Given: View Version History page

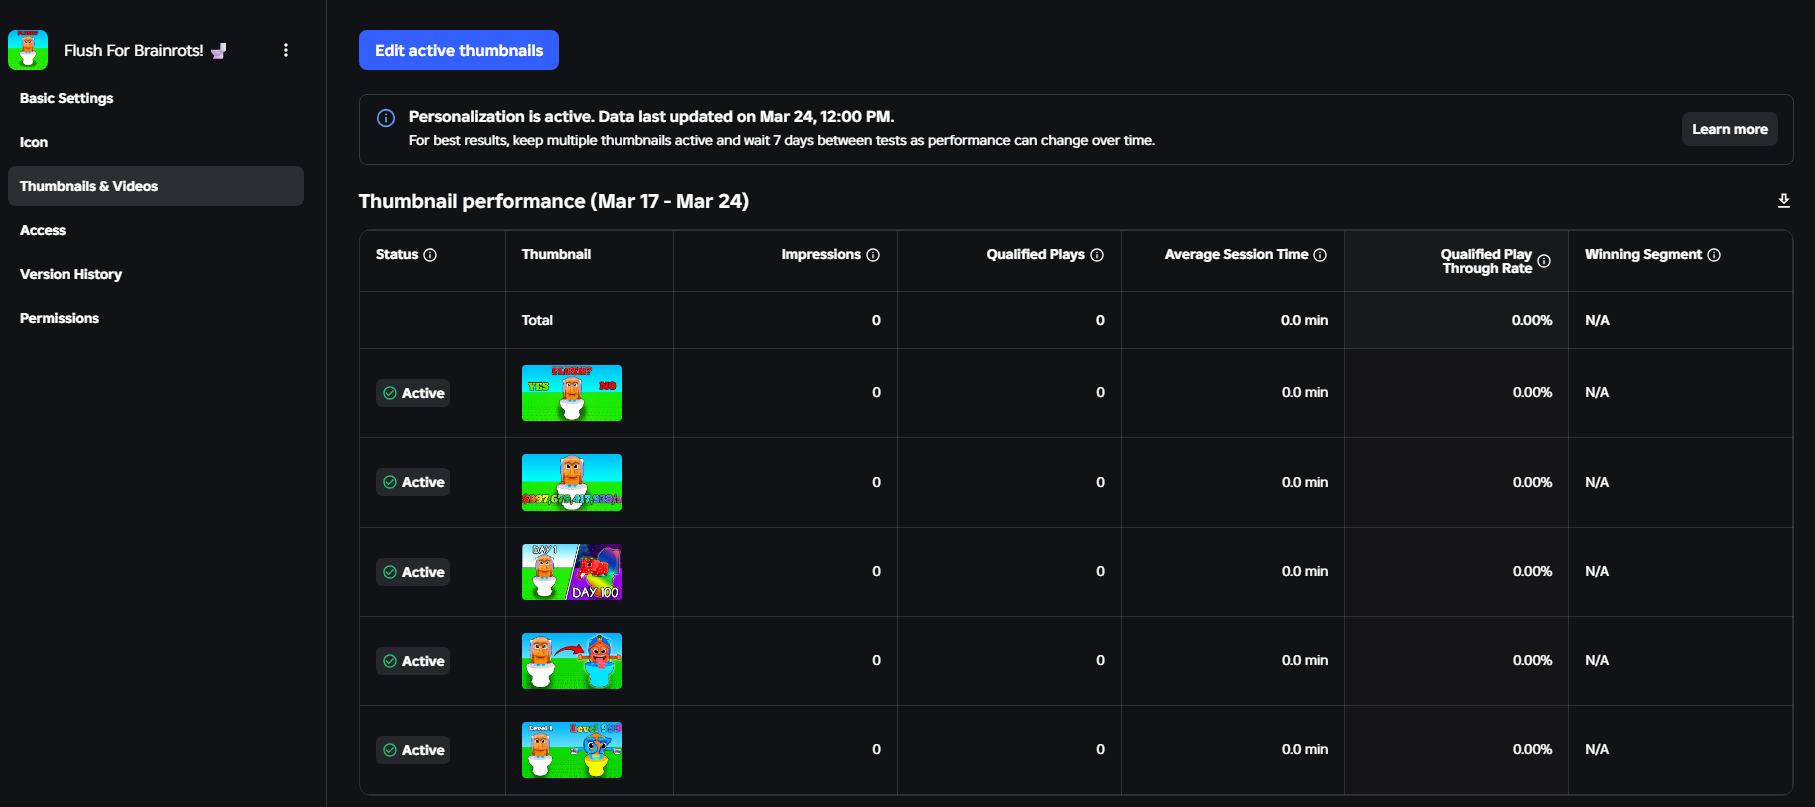Looking at the screenshot, I should click(156, 274).
